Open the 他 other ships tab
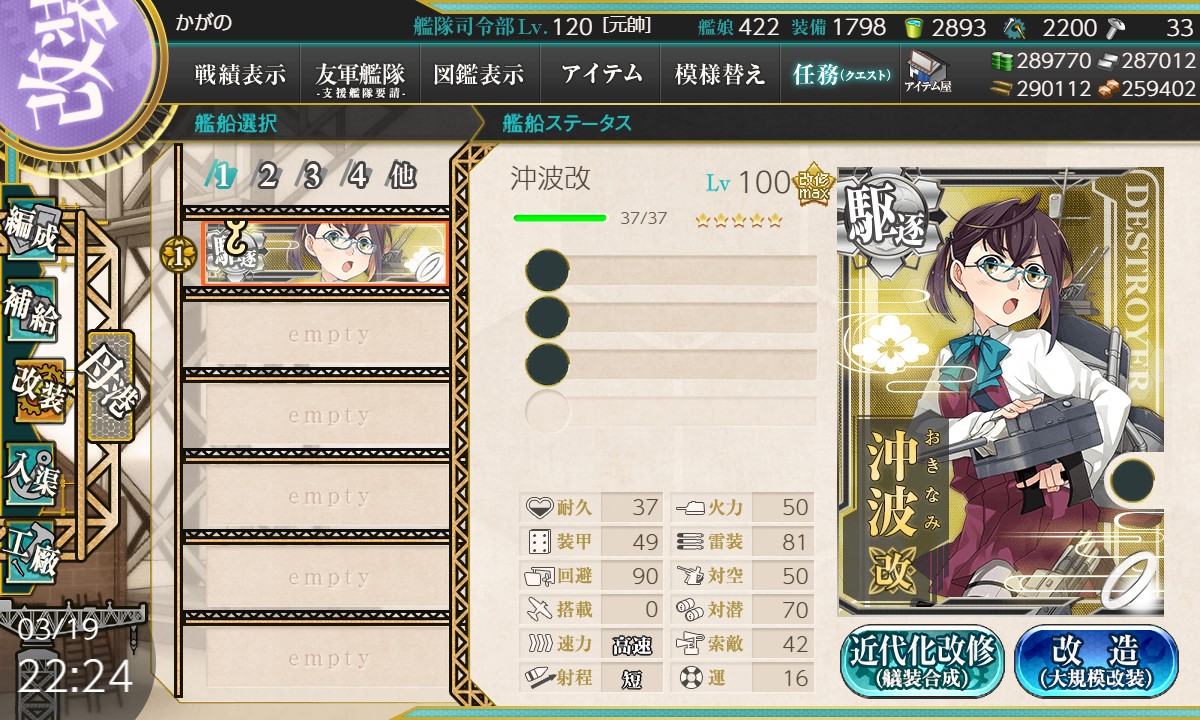The image size is (1200, 720). pyautogui.click(x=402, y=176)
